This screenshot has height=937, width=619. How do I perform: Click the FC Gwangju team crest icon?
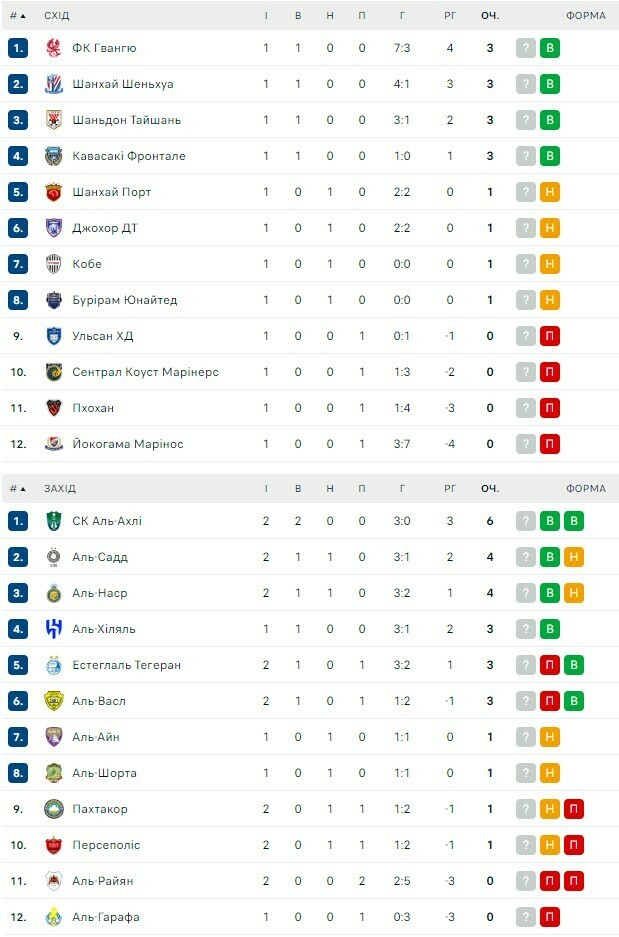click(x=54, y=48)
